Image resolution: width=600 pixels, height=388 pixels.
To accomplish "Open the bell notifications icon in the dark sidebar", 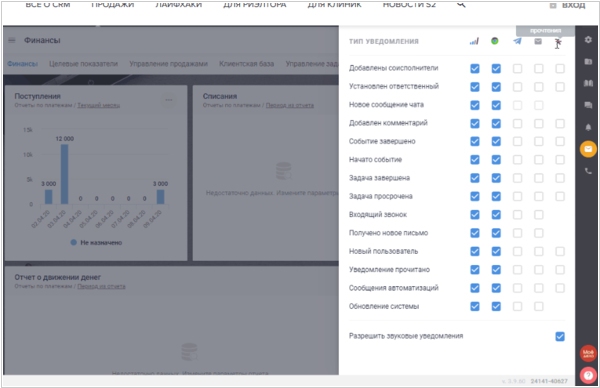I will [588, 127].
